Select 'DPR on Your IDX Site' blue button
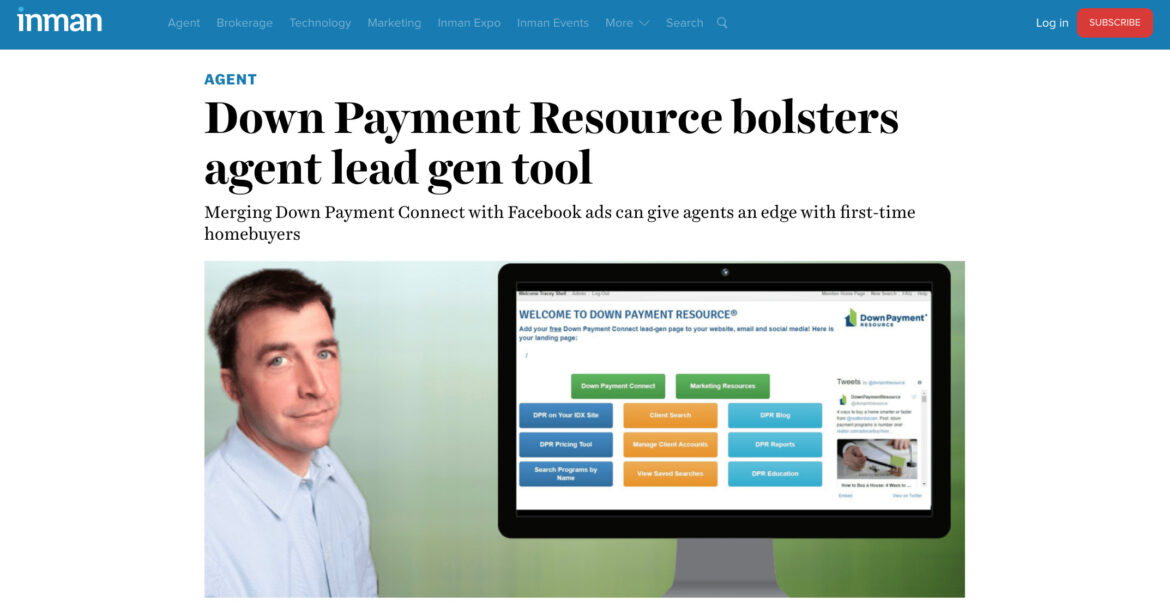This screenshot has width=1170, height=608. coord(566,416)
